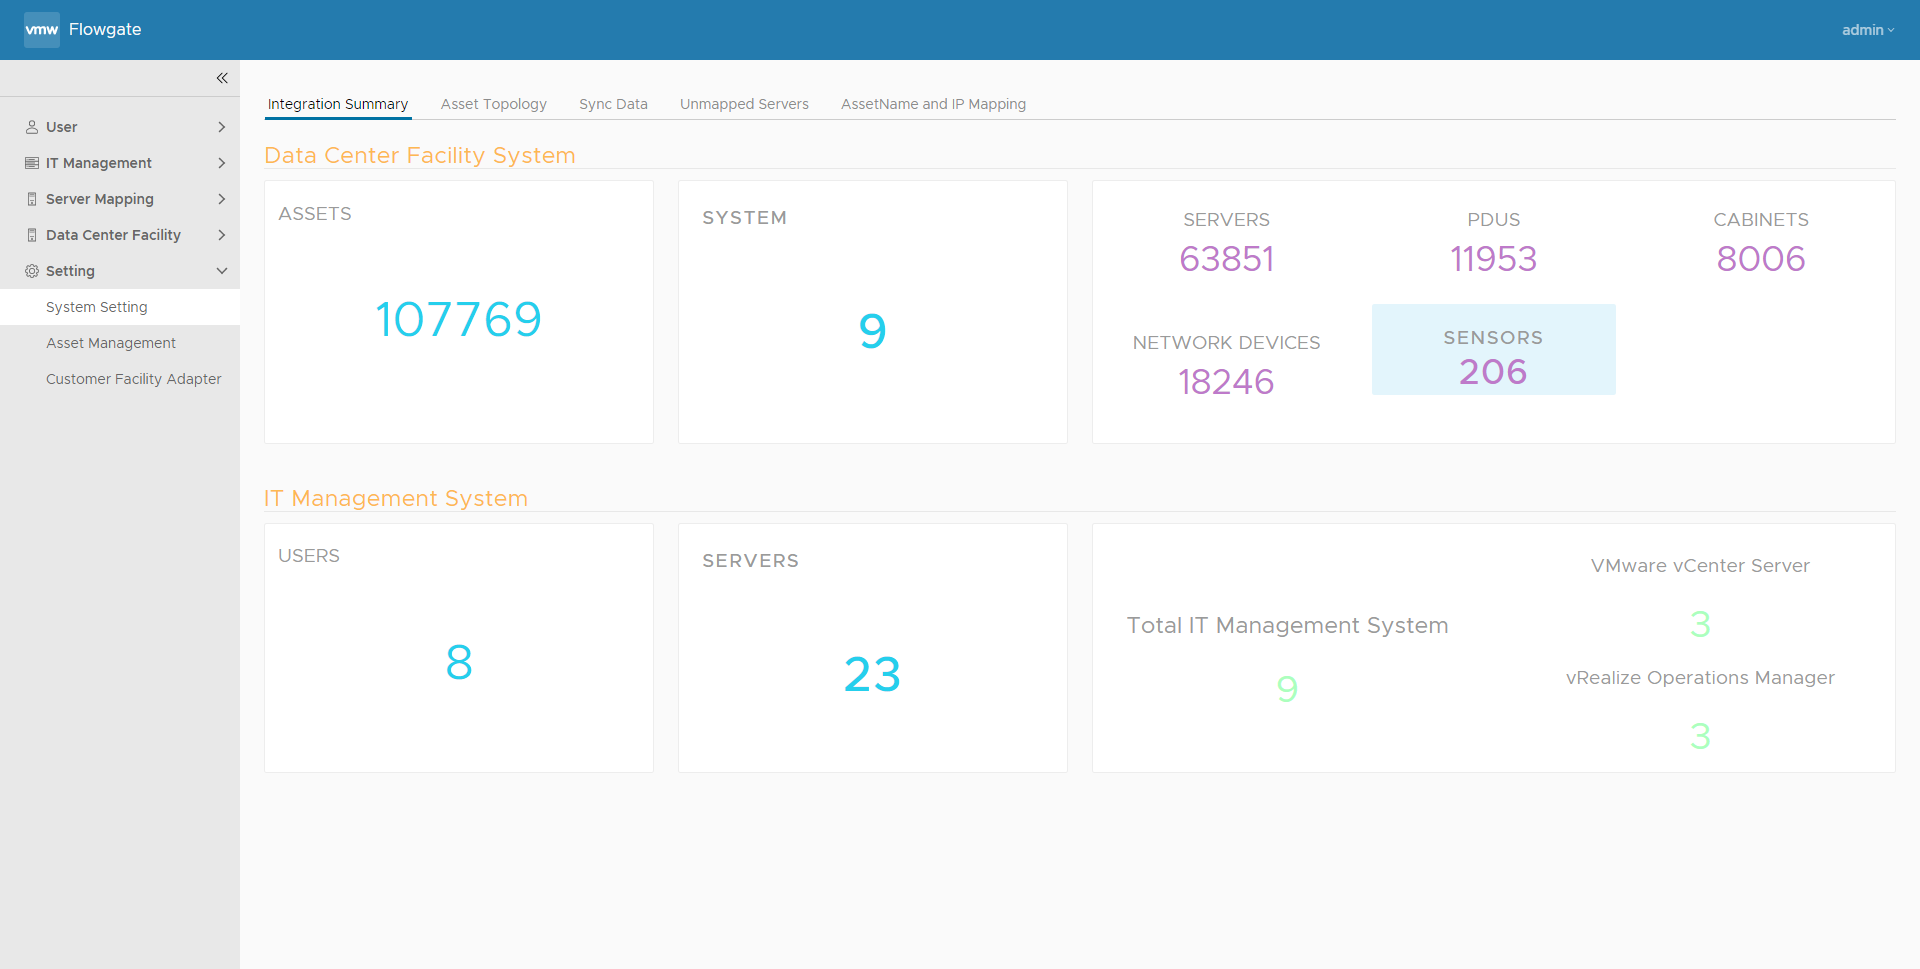Collapse the sidebar with double-chevron icon
Image resolution: width=1920 pixels, height=969 pixels.
[x=222, y=78]
